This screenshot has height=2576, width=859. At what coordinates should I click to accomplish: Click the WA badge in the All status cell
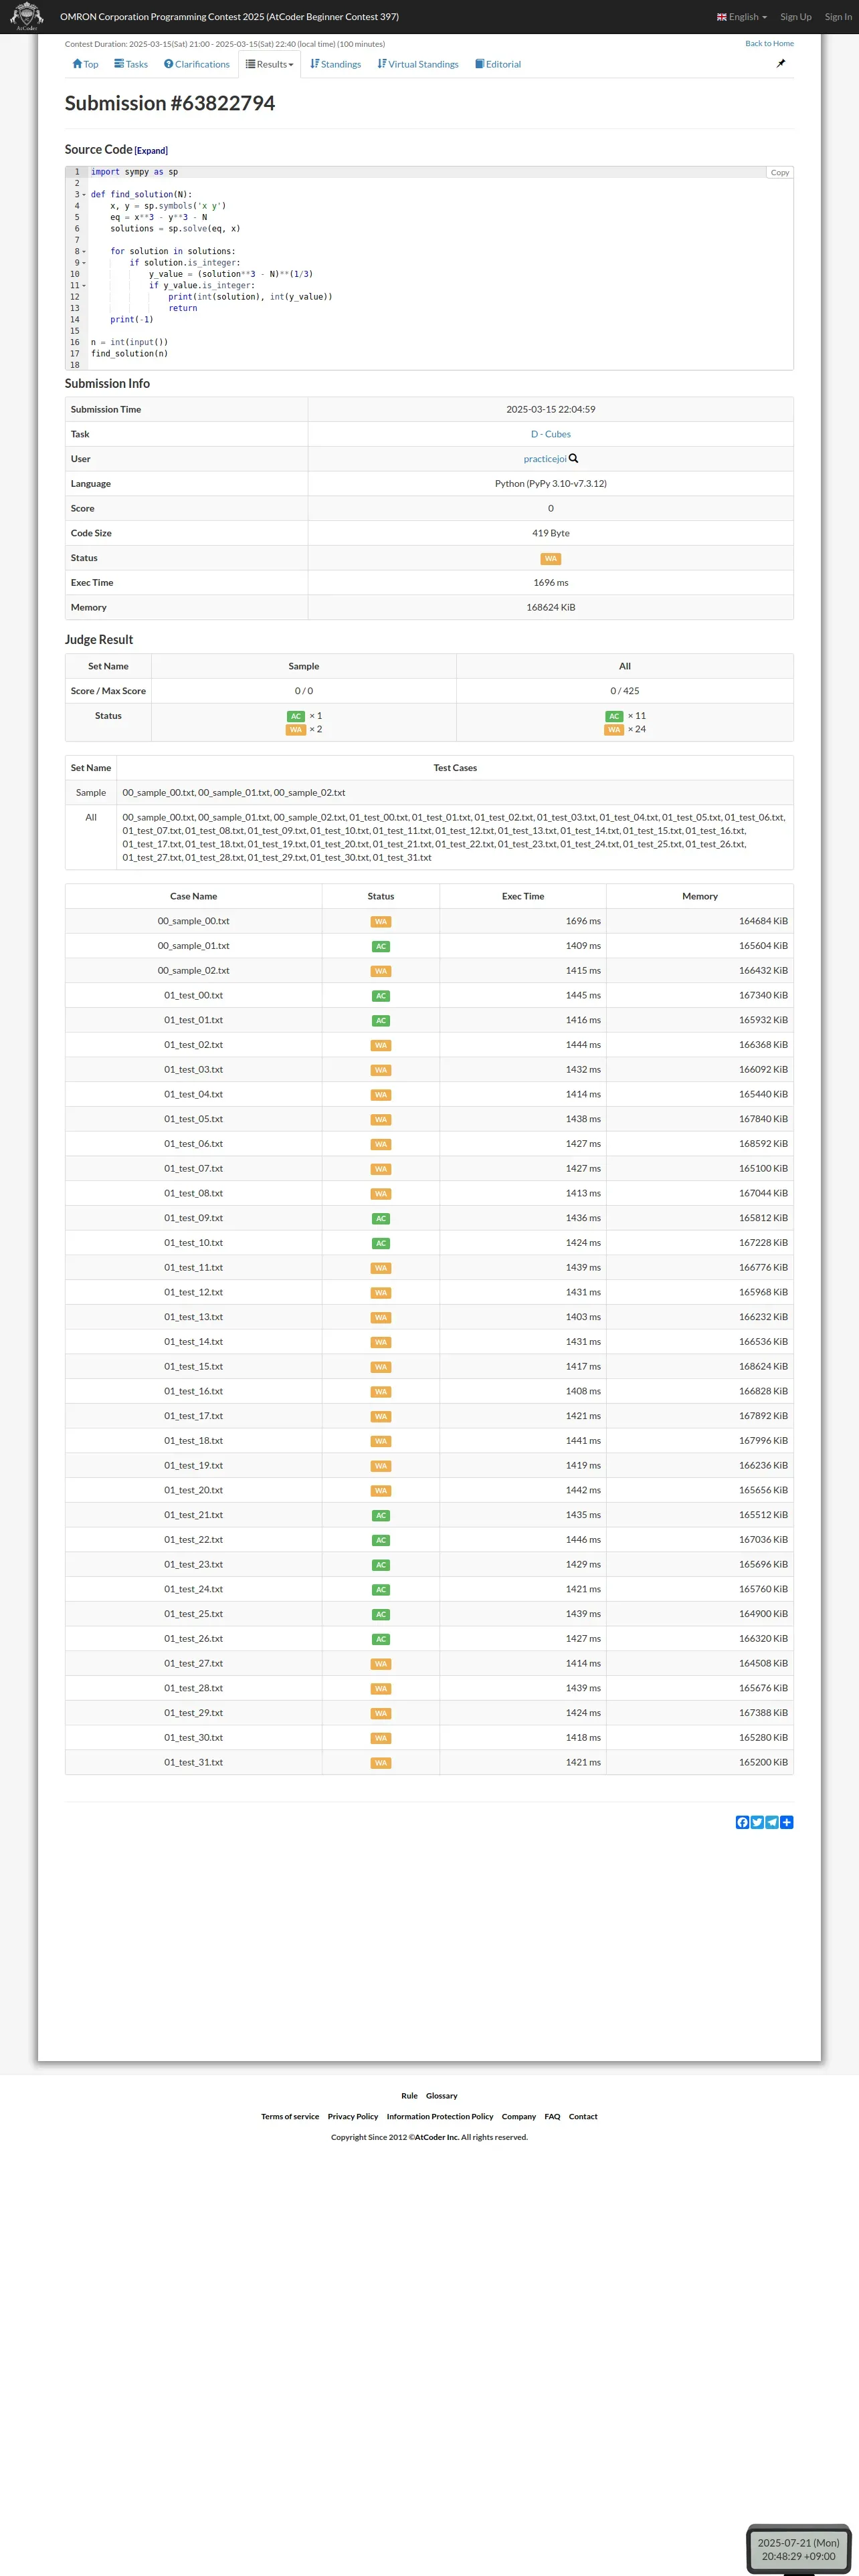coord(614,730)
